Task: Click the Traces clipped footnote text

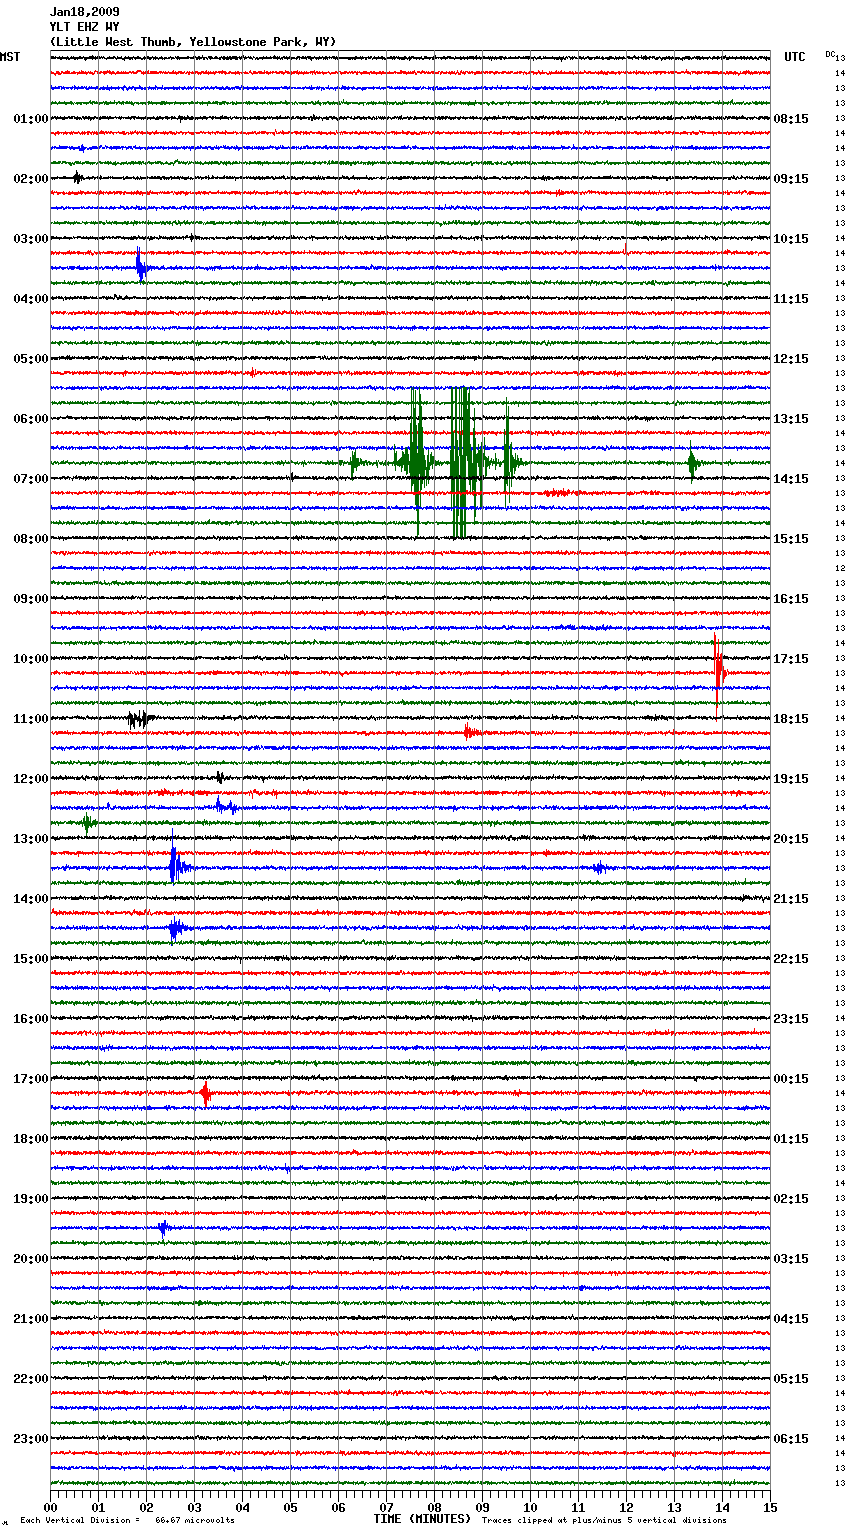Action: 604,1520
